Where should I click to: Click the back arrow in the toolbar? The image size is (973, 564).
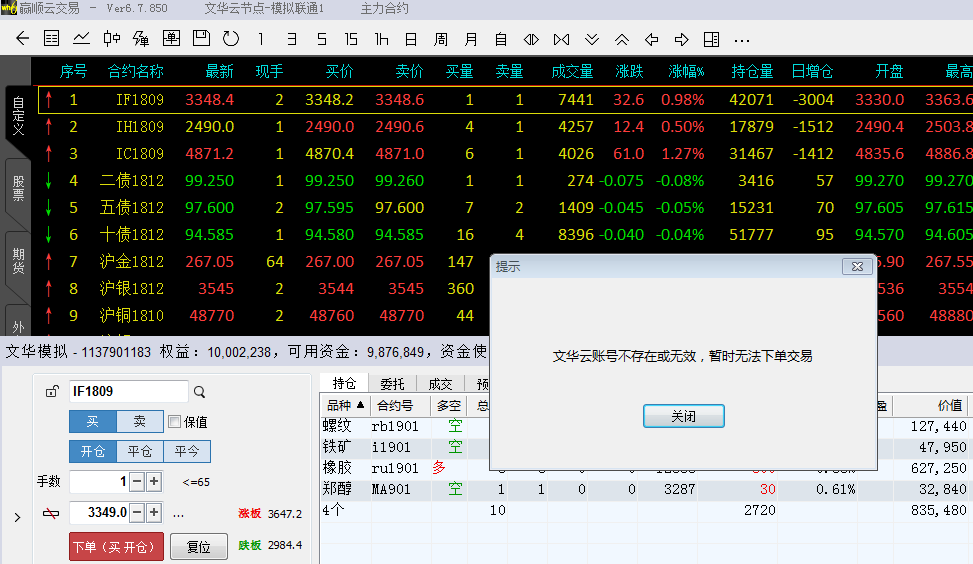coord(23,39)
